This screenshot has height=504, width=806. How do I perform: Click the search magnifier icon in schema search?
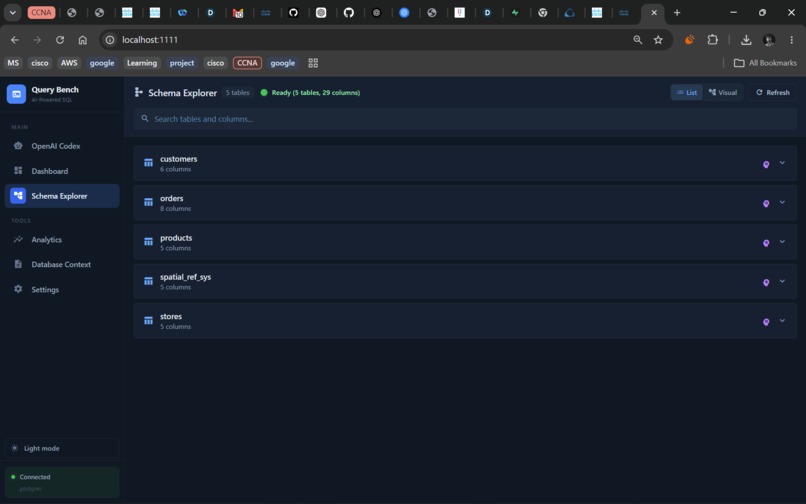[x=145, y=119]
